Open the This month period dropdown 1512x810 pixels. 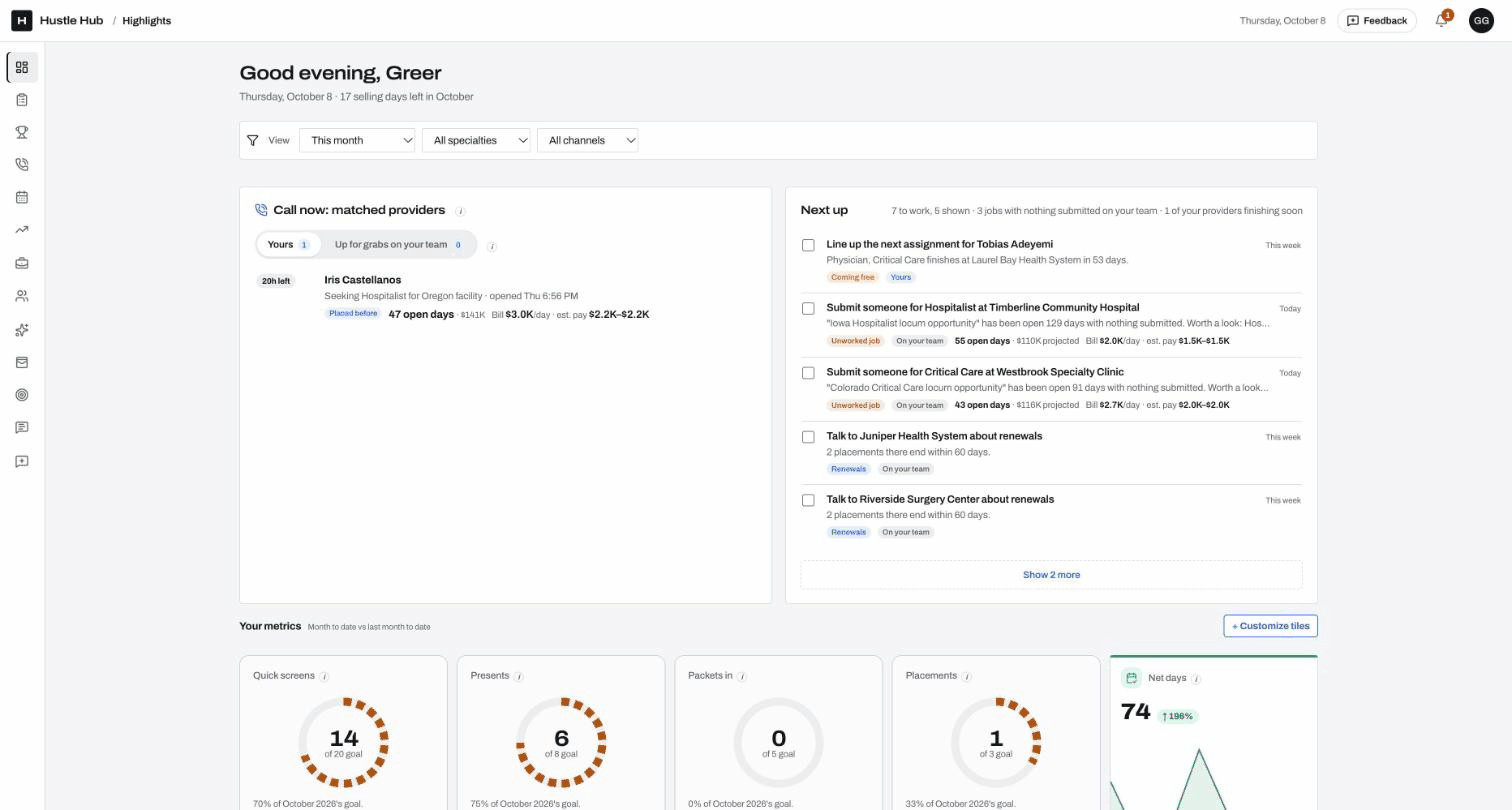pos(357,140)
